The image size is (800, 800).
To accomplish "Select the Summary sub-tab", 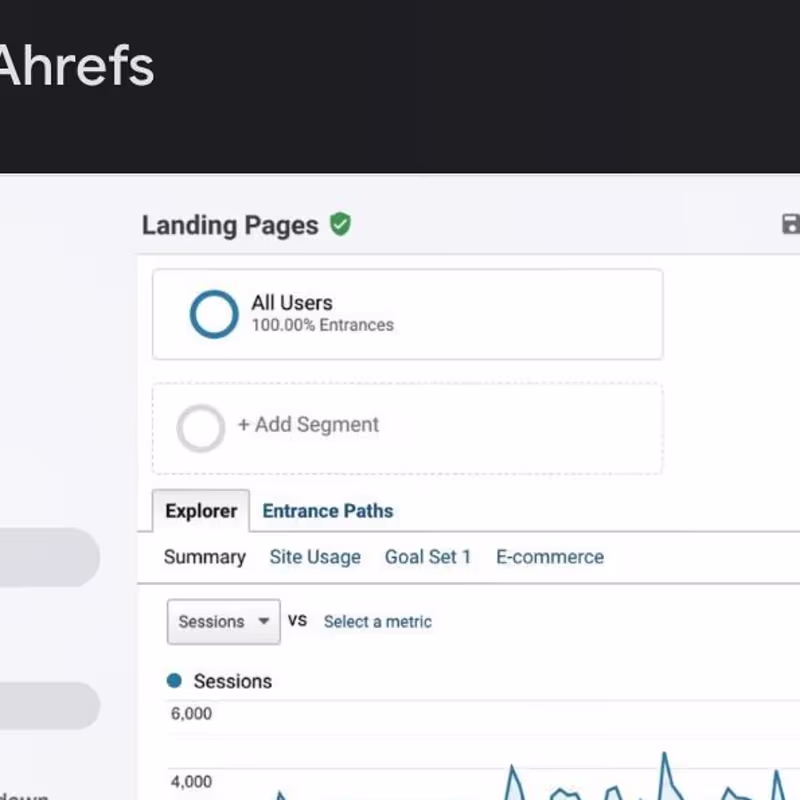I will click(x=205, y=557).
